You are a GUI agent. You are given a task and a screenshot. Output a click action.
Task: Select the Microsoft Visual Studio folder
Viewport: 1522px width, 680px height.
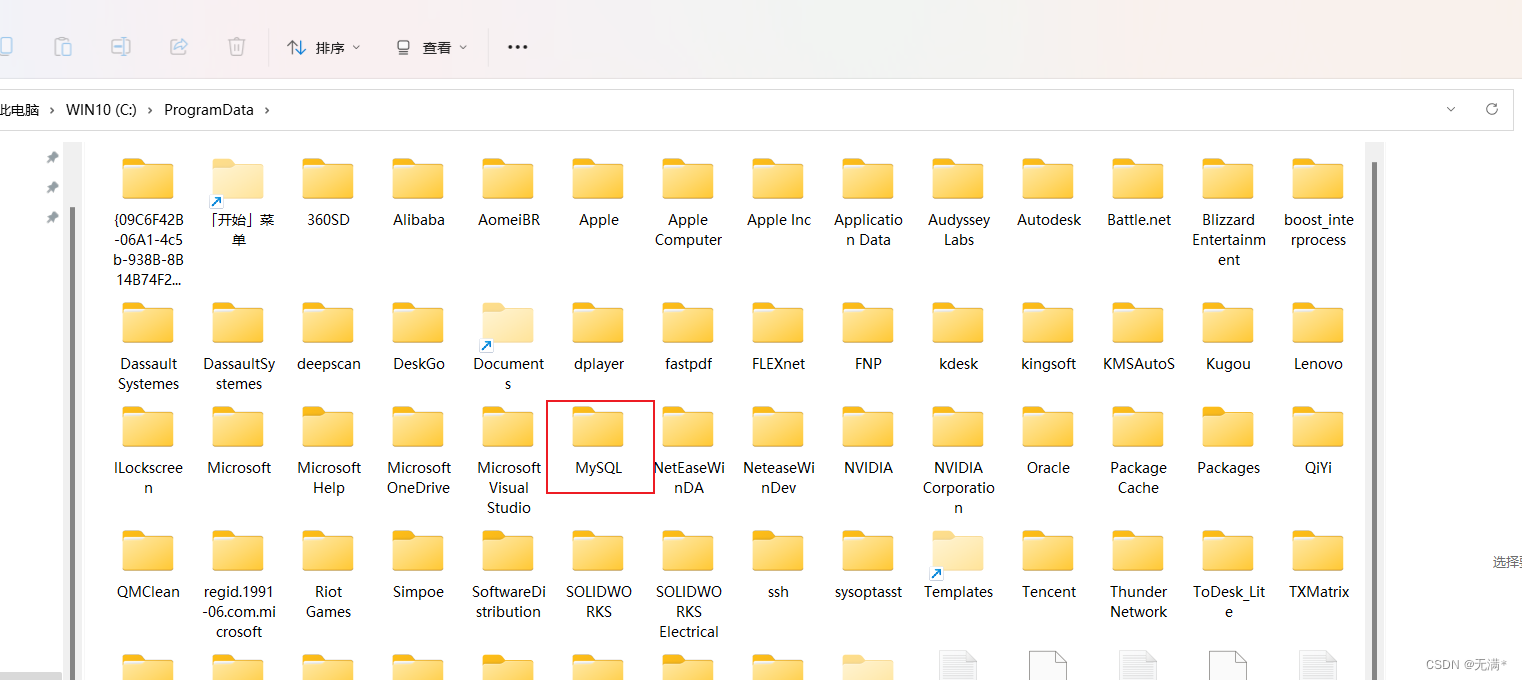[509, 461]
